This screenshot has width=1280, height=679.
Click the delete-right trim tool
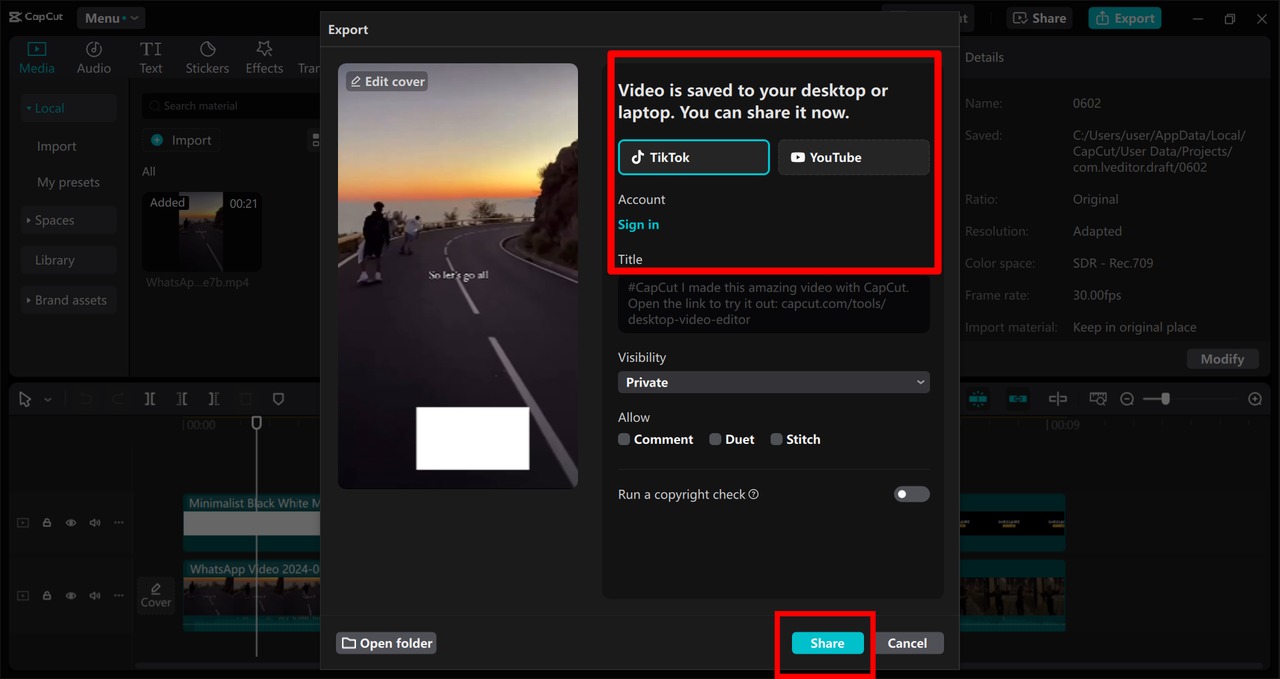pyautogui.click(x=214, y=399)
